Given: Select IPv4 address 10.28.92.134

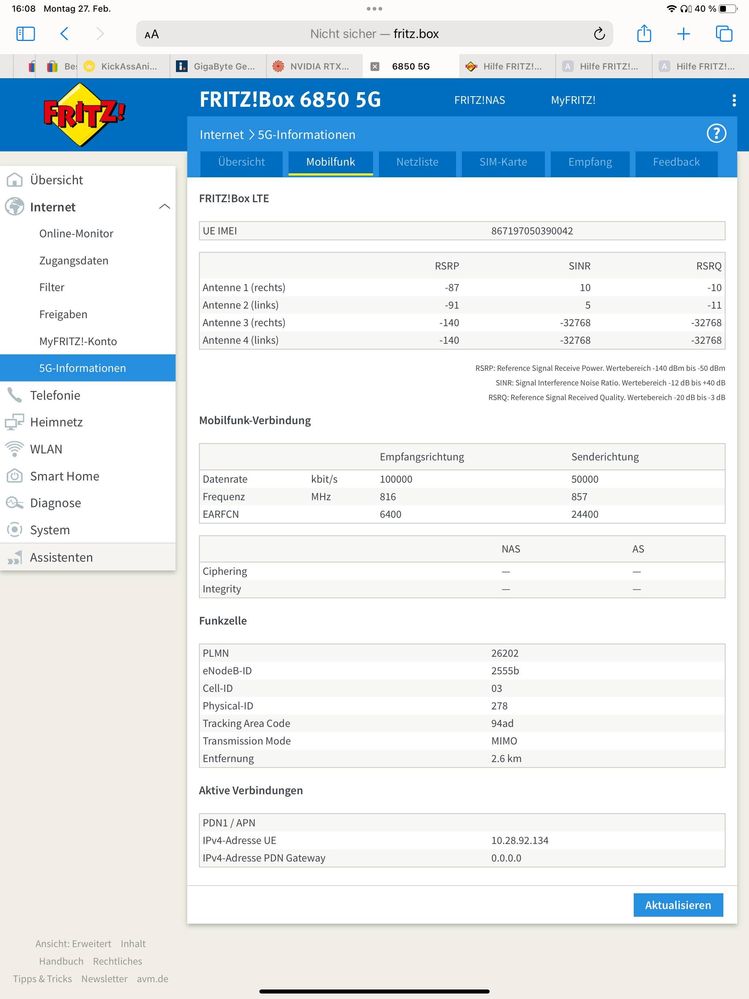Looking at the screenshot, I should pyautogui.click(x=520, y=840).
